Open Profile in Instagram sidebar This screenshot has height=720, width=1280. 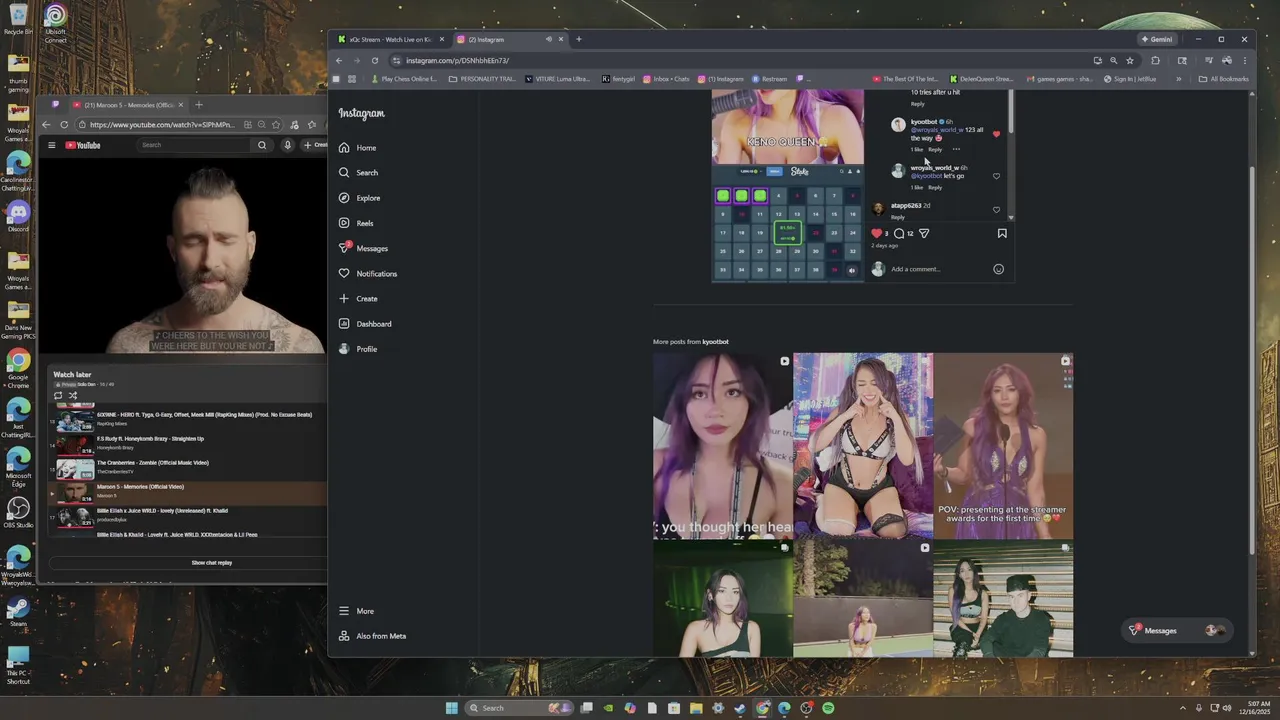357,349
